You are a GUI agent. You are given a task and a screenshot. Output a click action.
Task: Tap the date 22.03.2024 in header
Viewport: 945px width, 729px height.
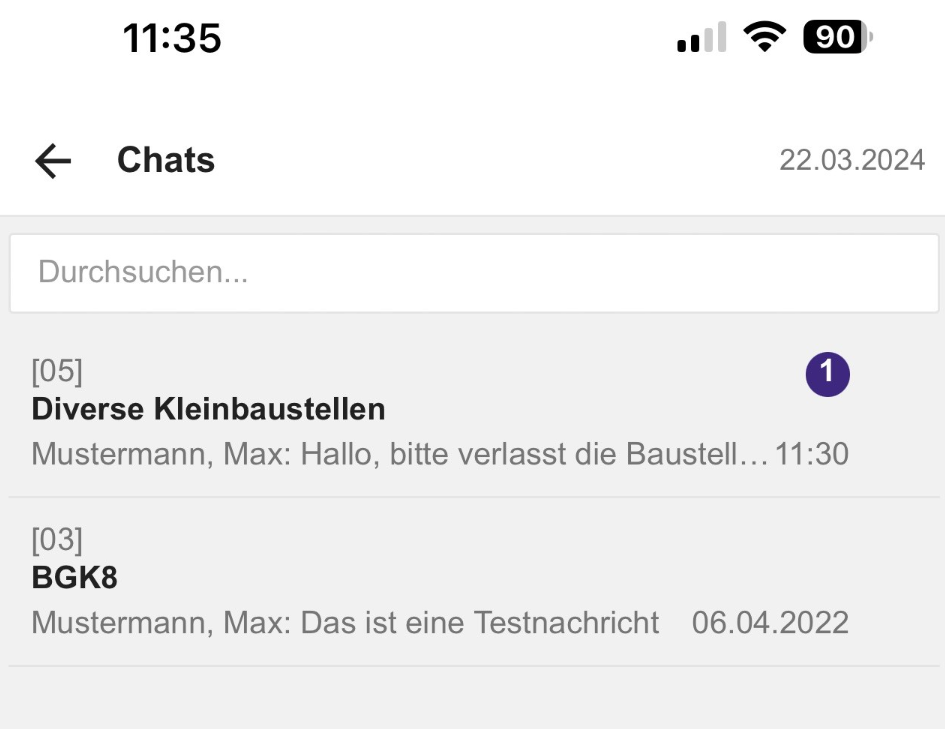(852, 160)
